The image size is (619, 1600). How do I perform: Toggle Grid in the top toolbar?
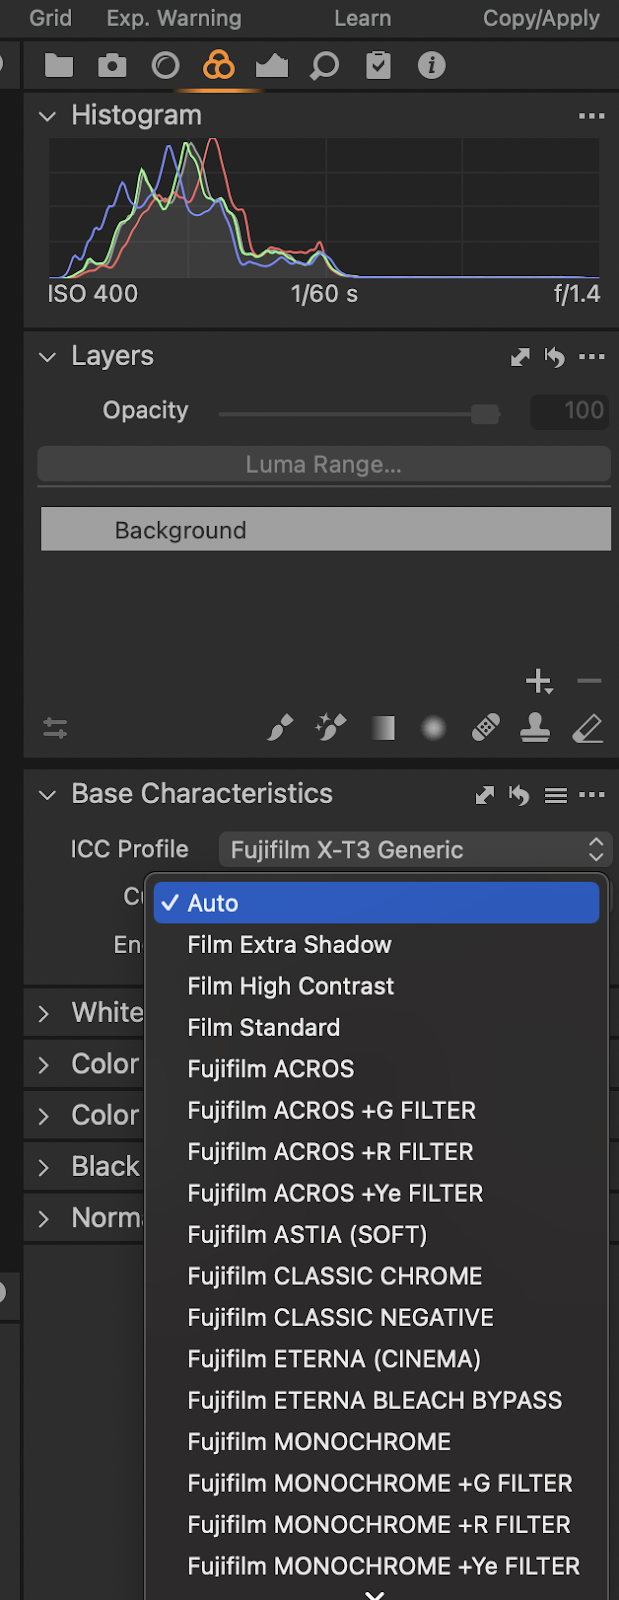50,18
